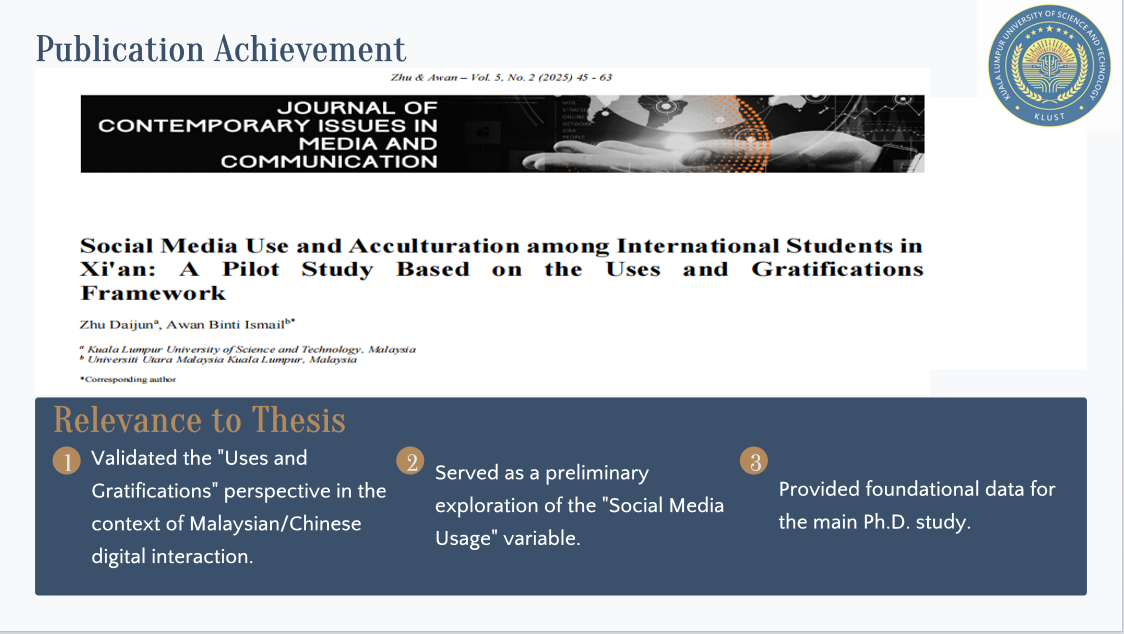The image size is (1124, 634).
Task: Click the word "Framework" in the paper title
Action: 153,294
